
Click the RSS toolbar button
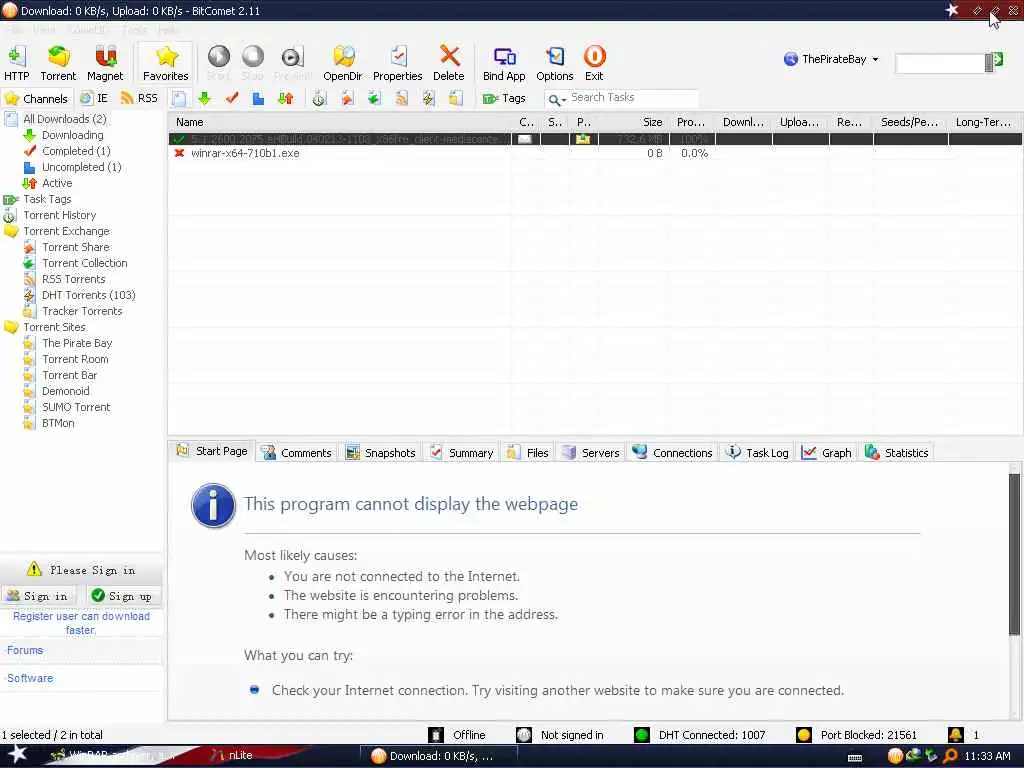[x=140, y=99]
